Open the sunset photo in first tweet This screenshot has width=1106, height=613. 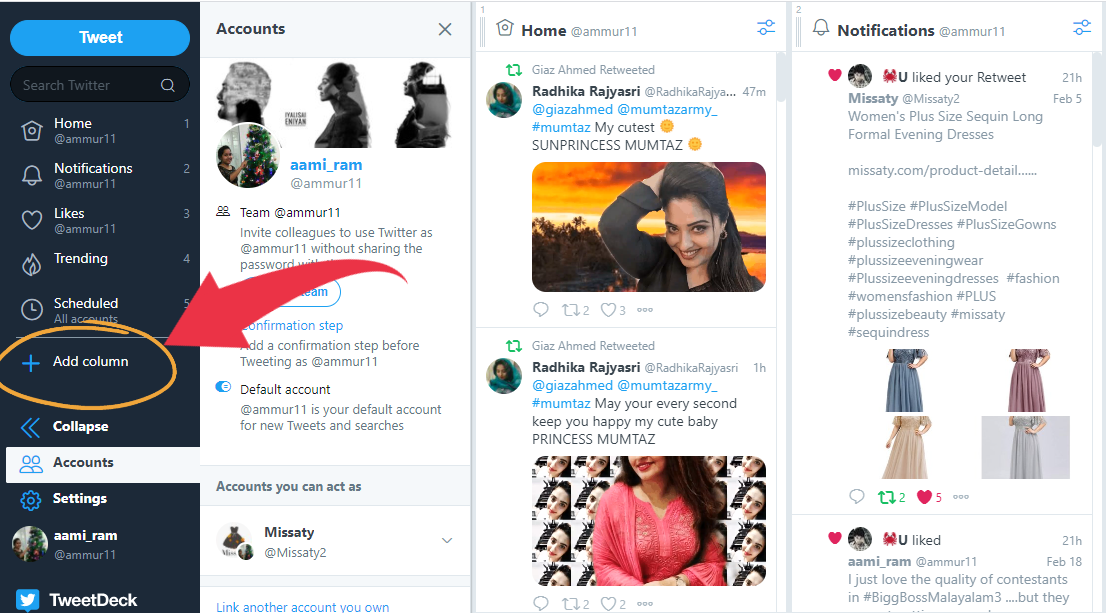click(x=648, y=227)
